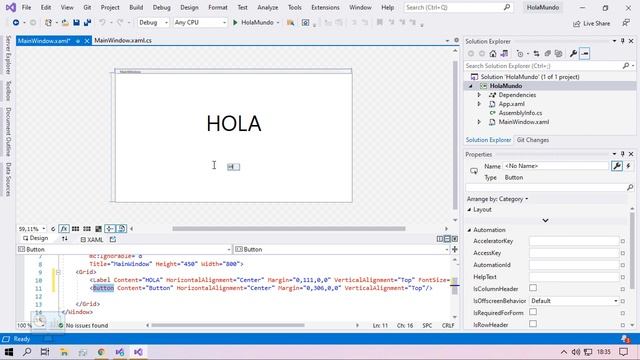This screenshot has height=360, width=640.
Task: Open the Task View taskbar icon
Action: (45, 352)
